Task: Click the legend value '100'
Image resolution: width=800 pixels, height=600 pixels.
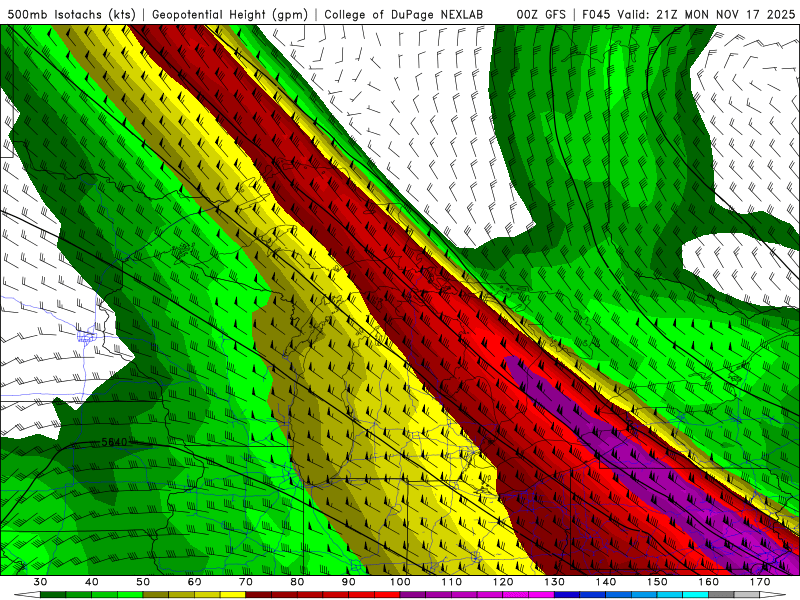Action: (x=400, y=582)
